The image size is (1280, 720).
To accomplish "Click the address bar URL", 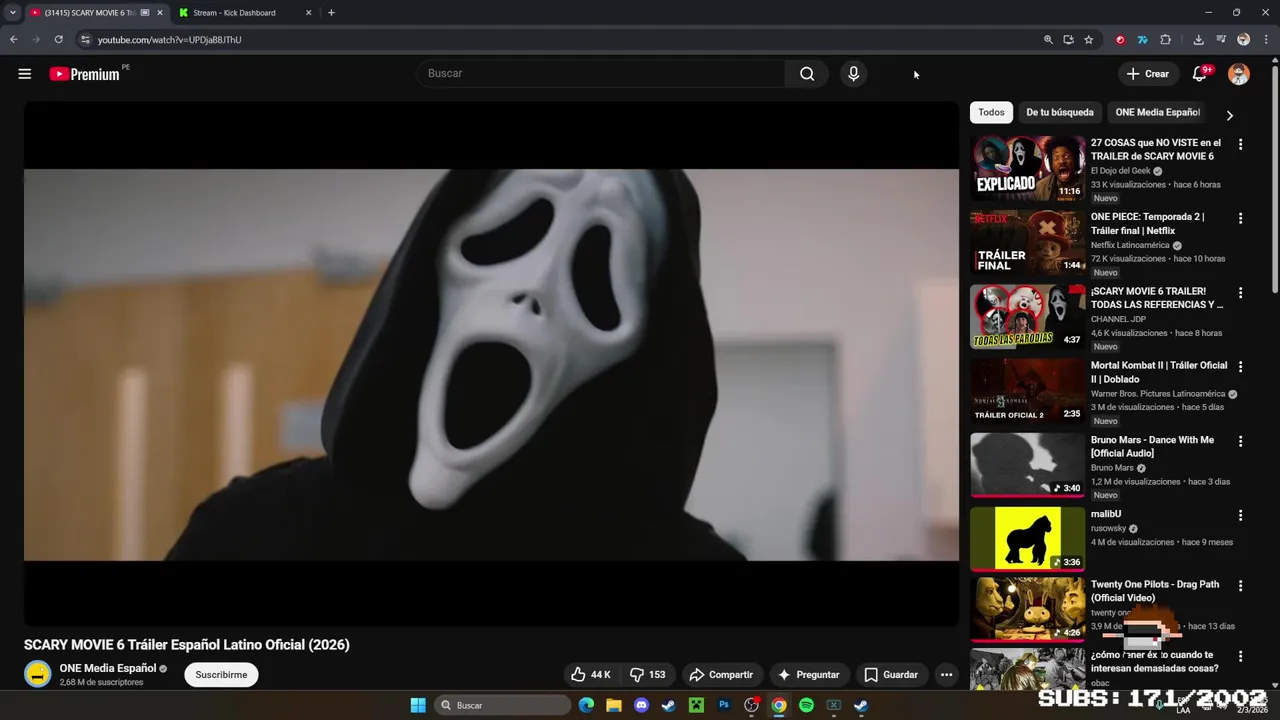I will (x=170, y=40).
